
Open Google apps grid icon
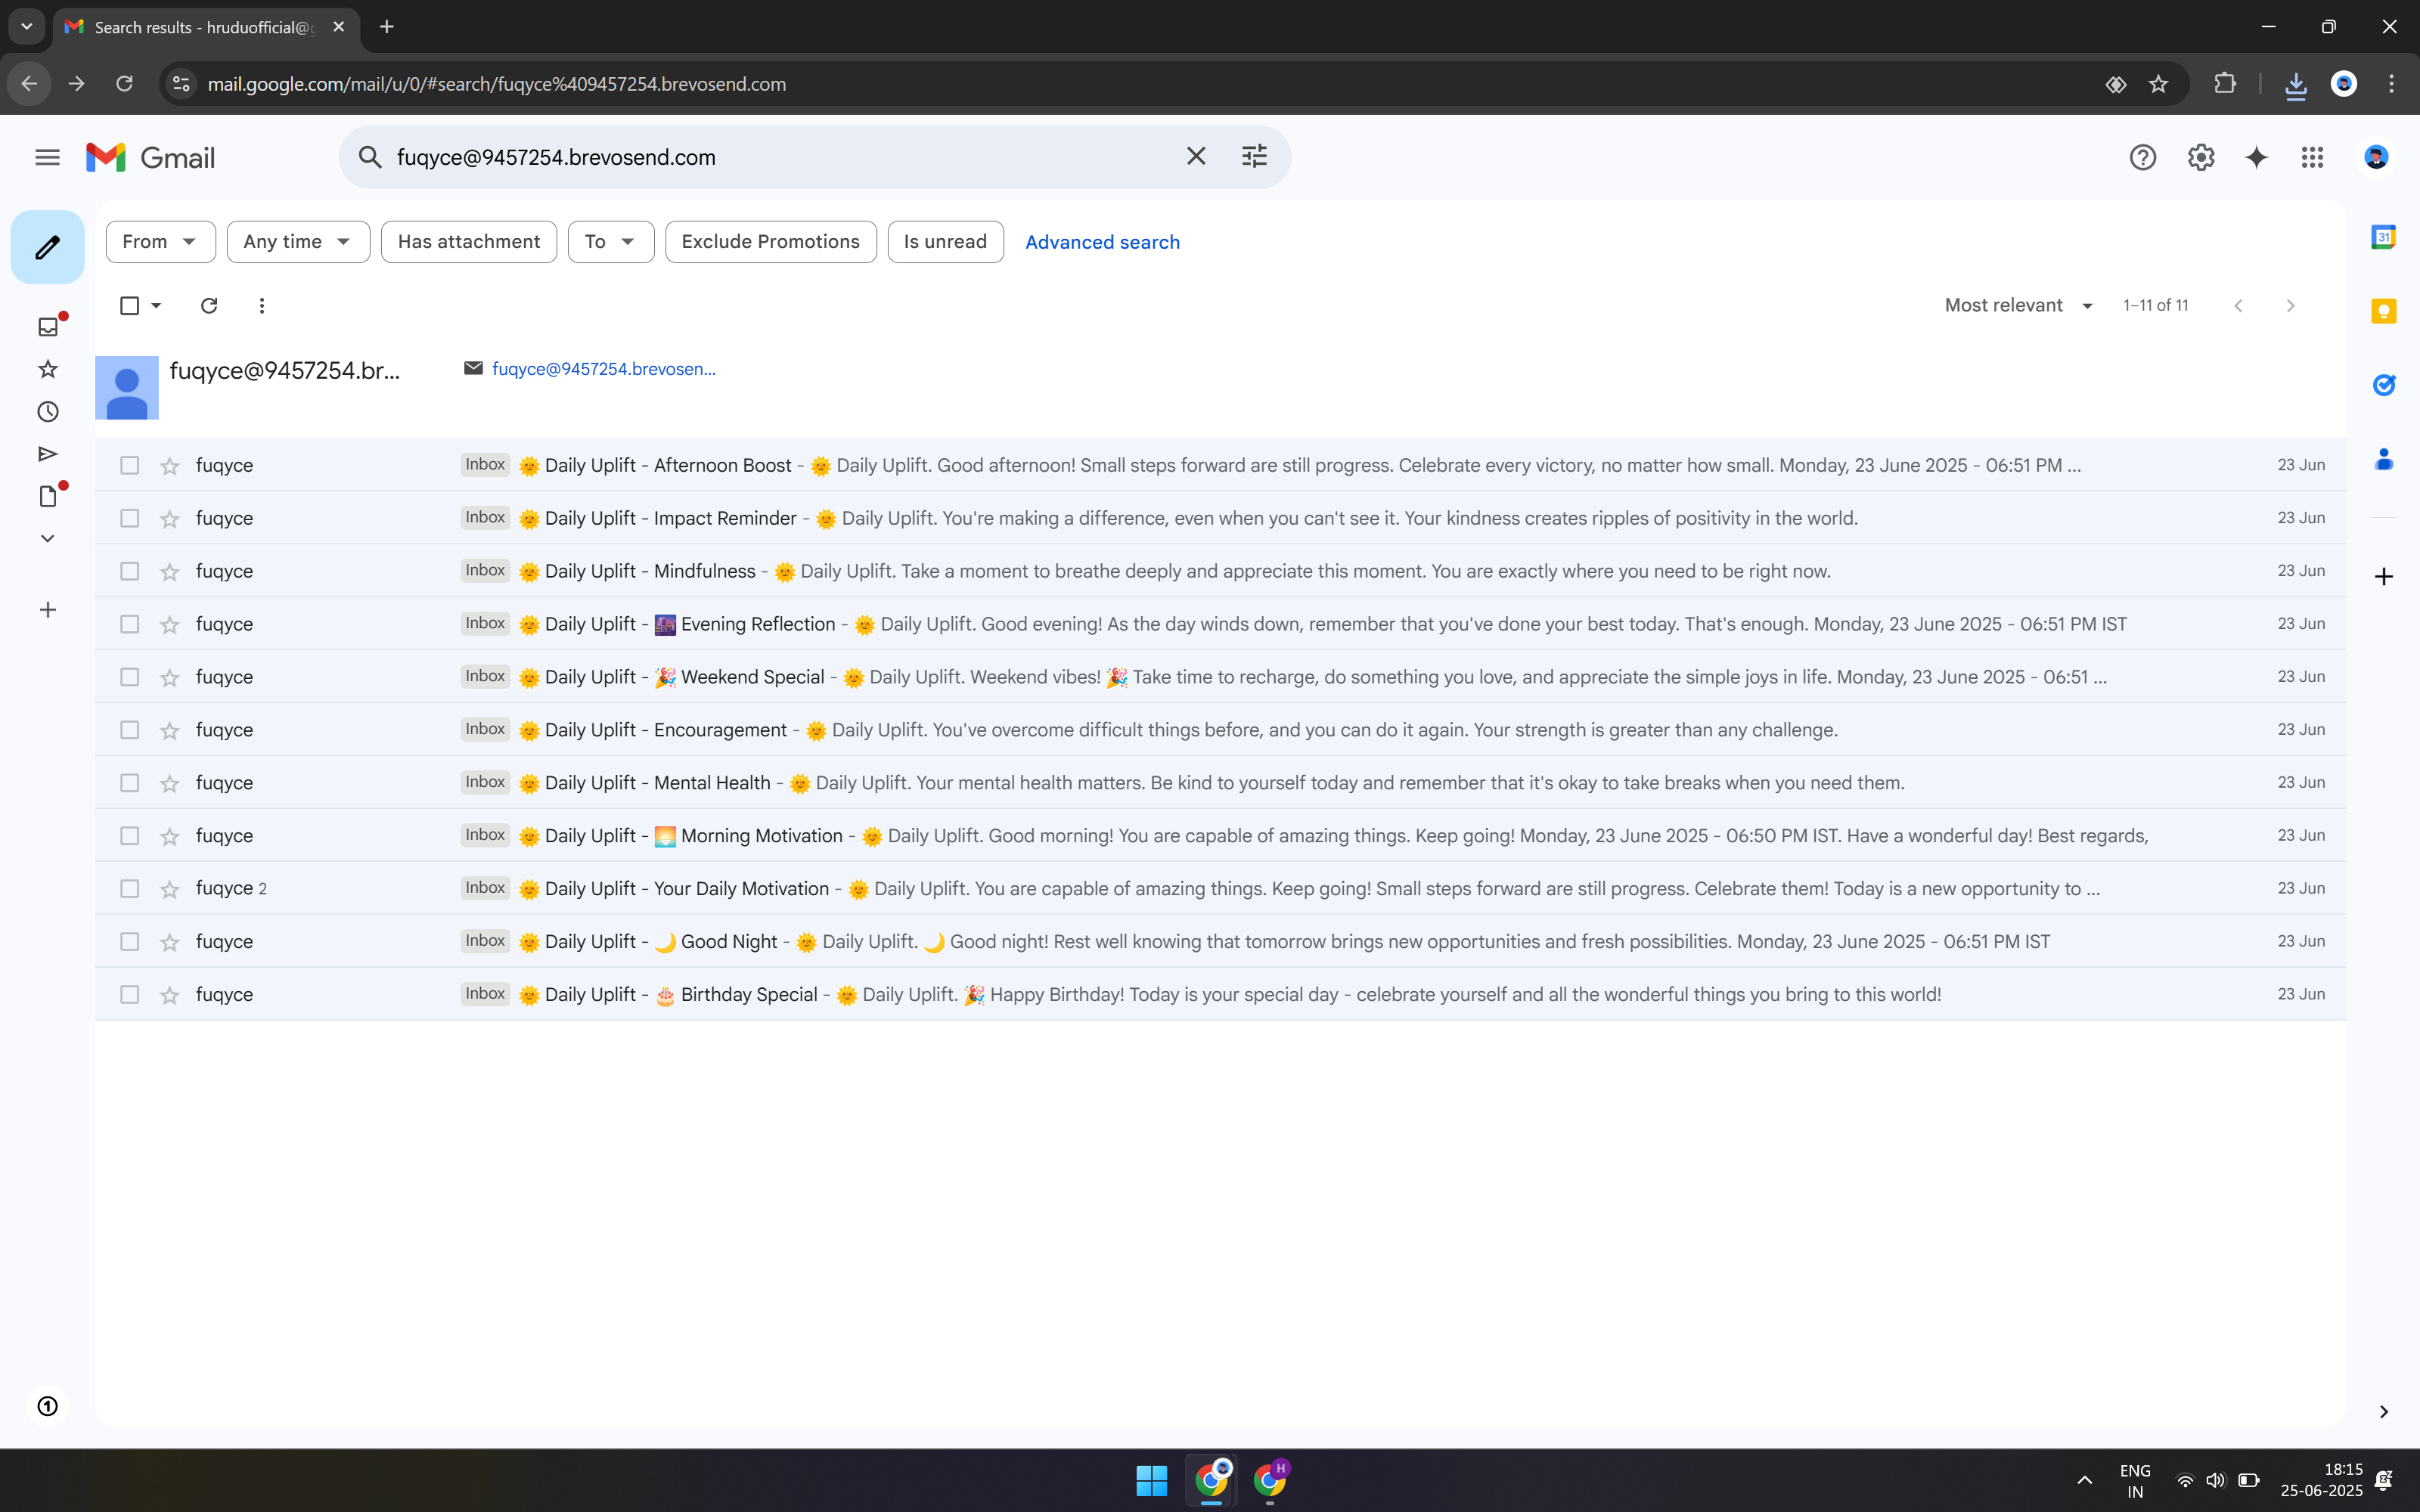point(2312,157)
